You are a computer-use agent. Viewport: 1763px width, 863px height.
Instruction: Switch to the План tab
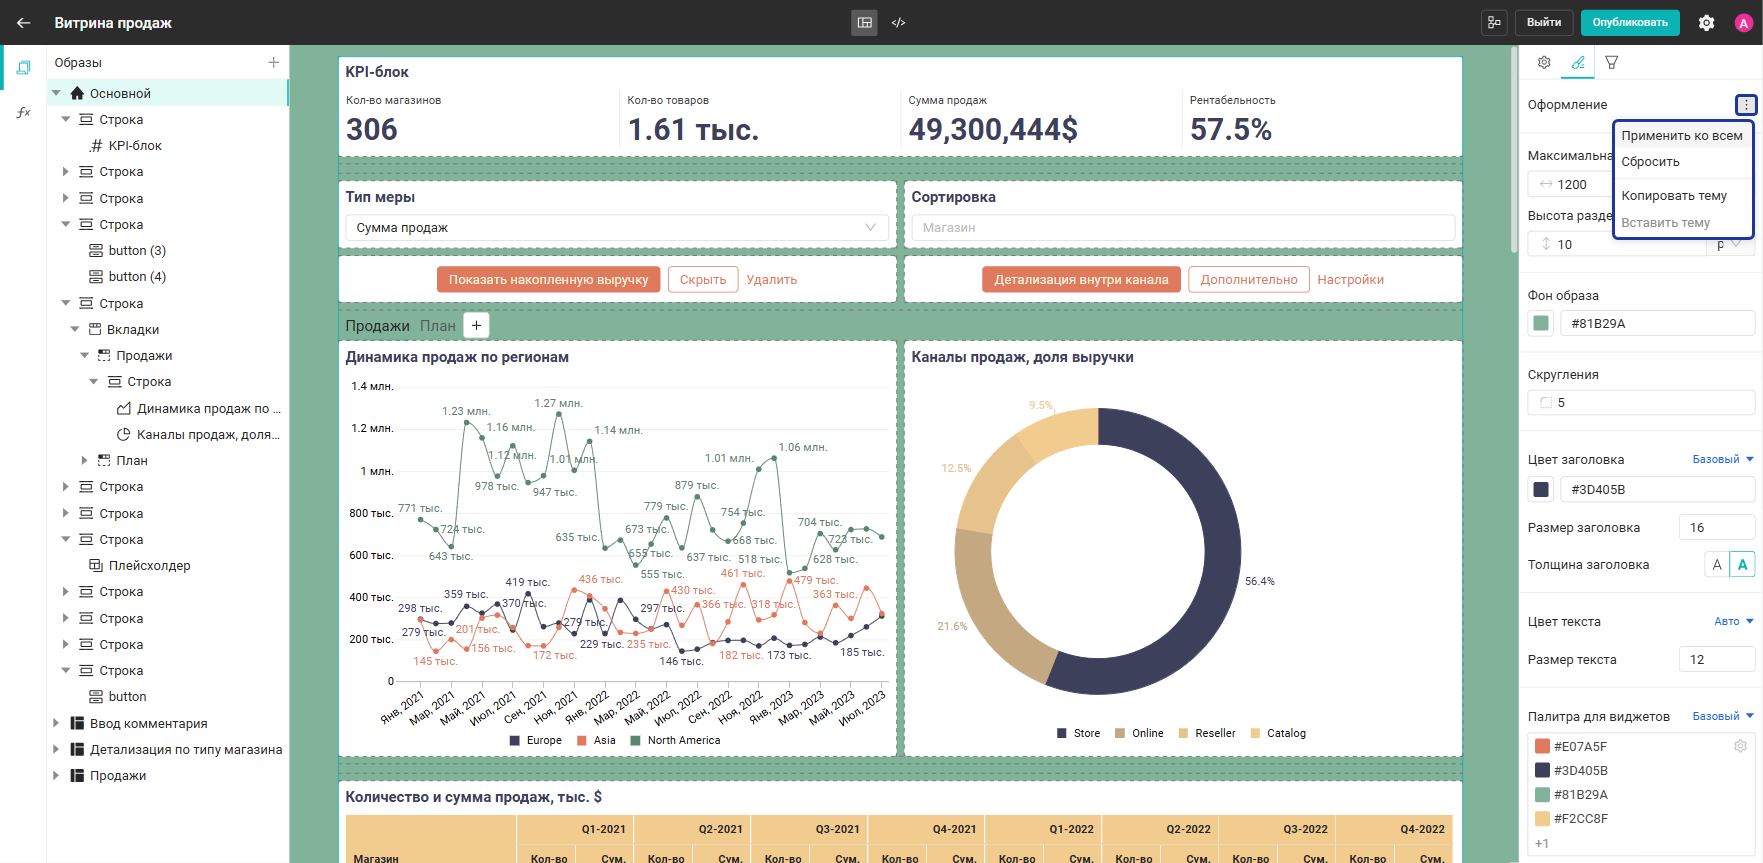coord(437,326)
